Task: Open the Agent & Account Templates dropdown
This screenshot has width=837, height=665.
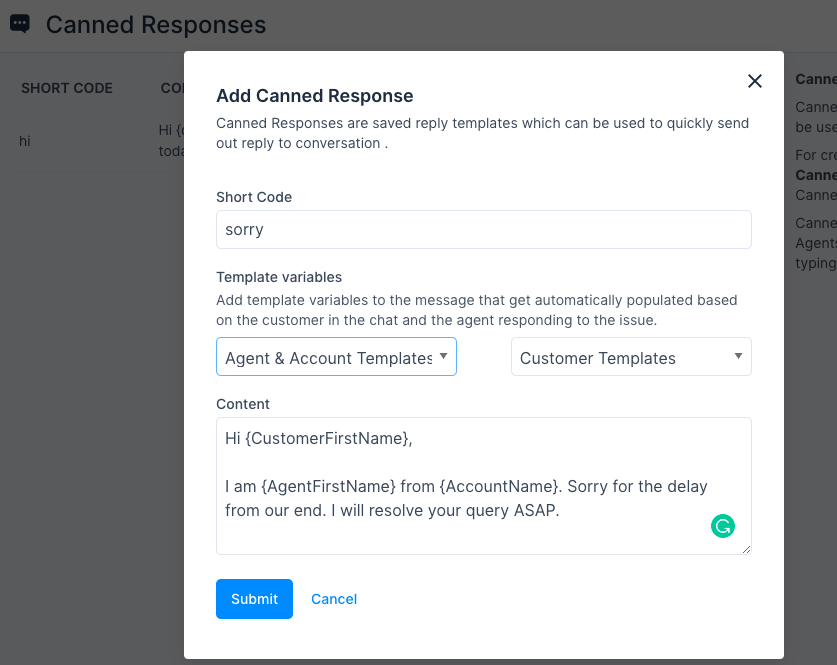Action: pos(336,356)
